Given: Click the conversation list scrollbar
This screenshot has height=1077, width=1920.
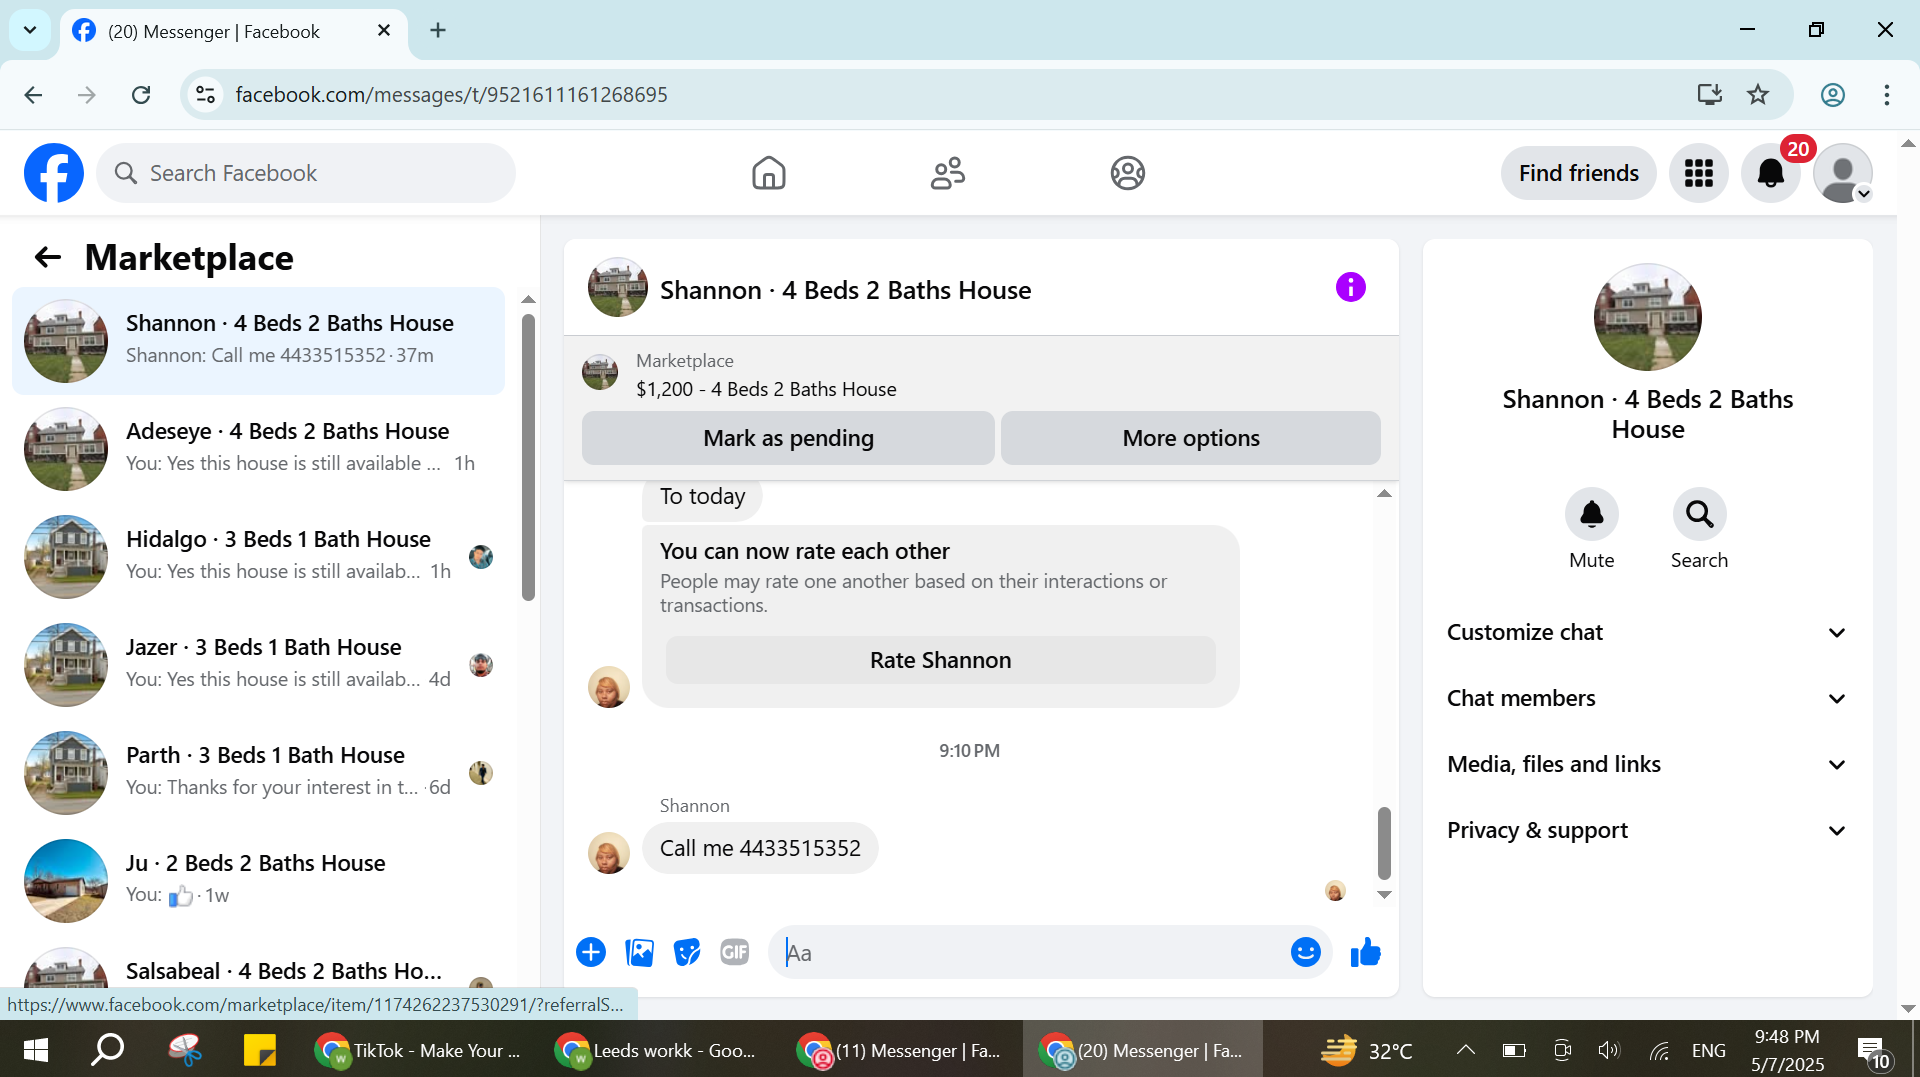Looking at the screenshot, I should (528, 457).
